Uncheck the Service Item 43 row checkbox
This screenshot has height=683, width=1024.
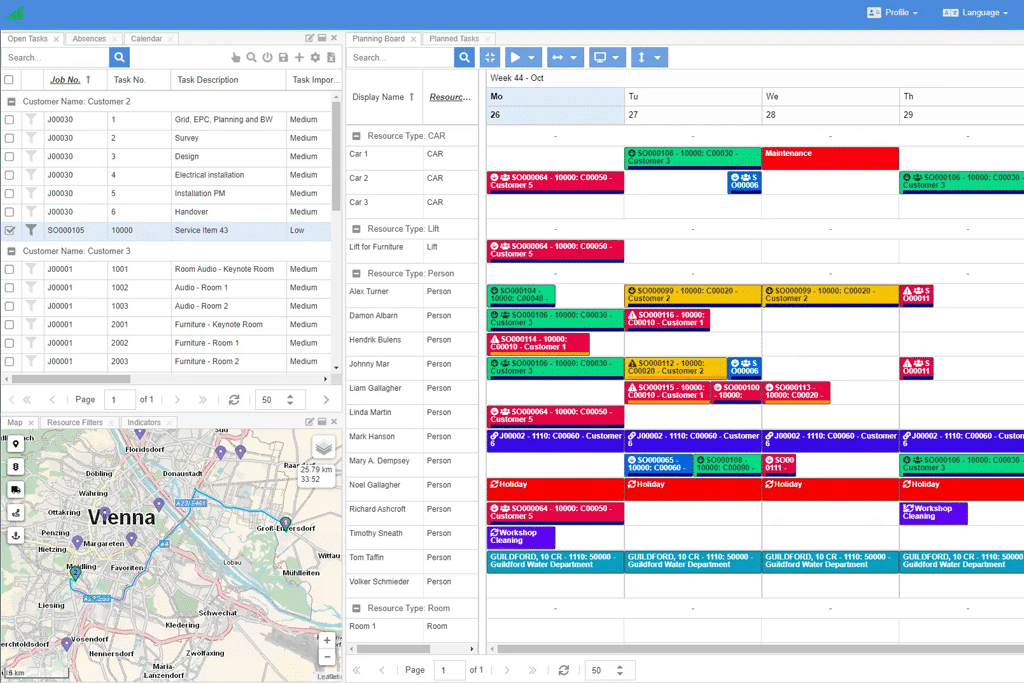(9, 230)
